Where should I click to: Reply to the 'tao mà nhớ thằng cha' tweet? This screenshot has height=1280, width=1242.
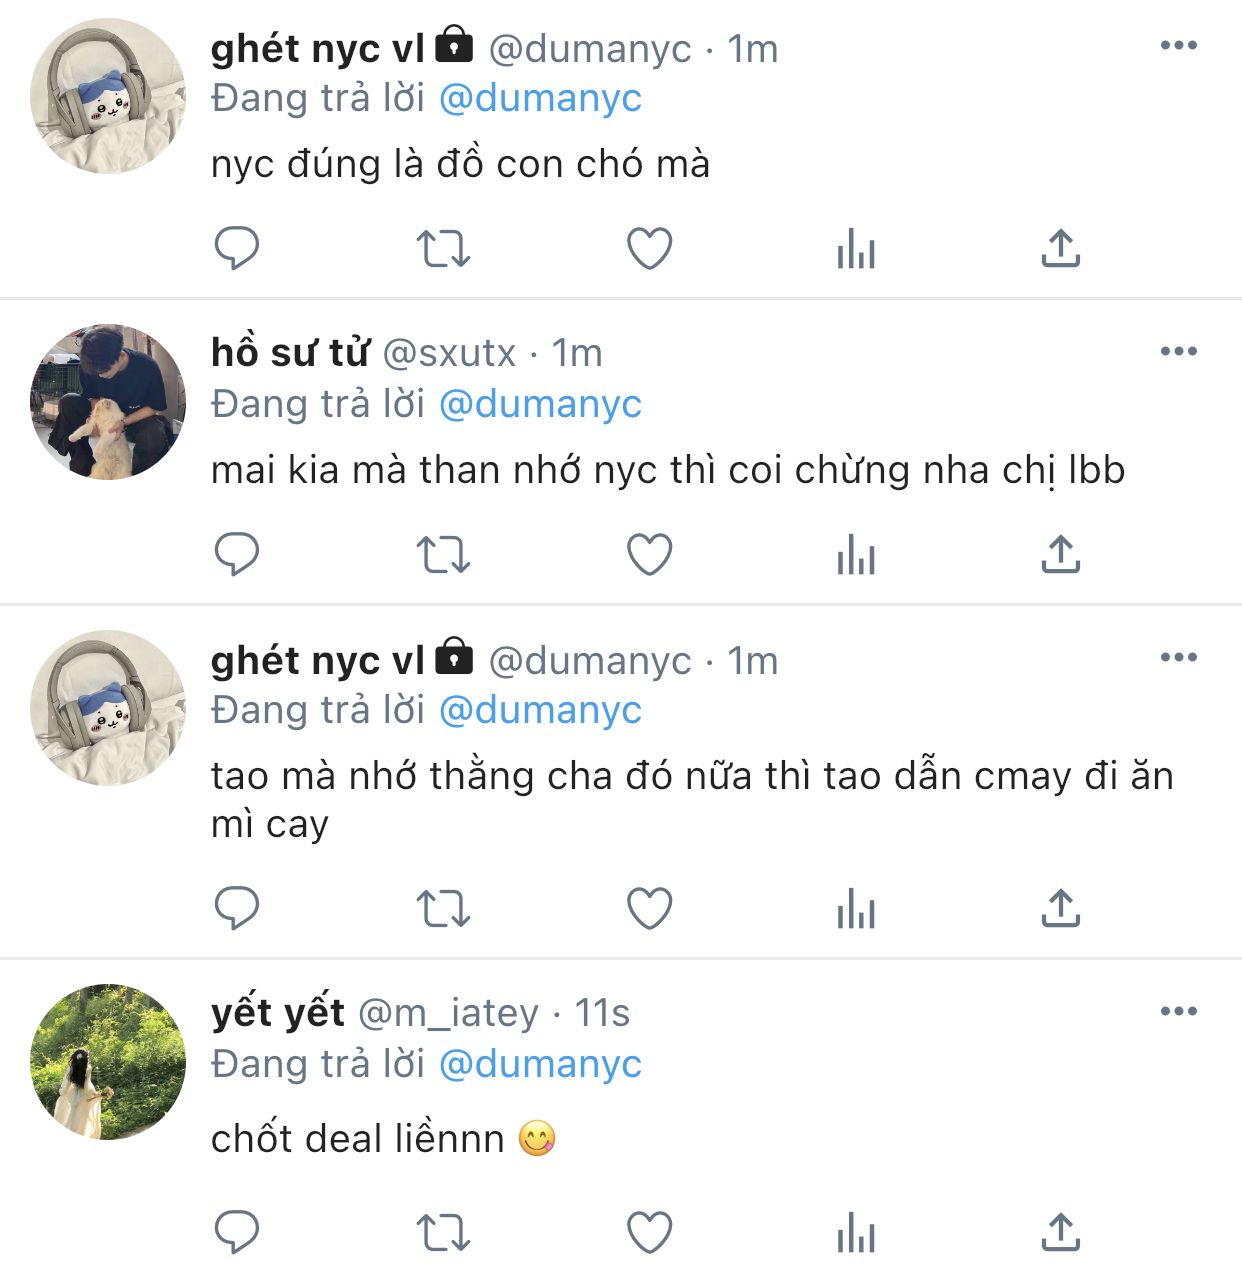[x=237, y=908]
